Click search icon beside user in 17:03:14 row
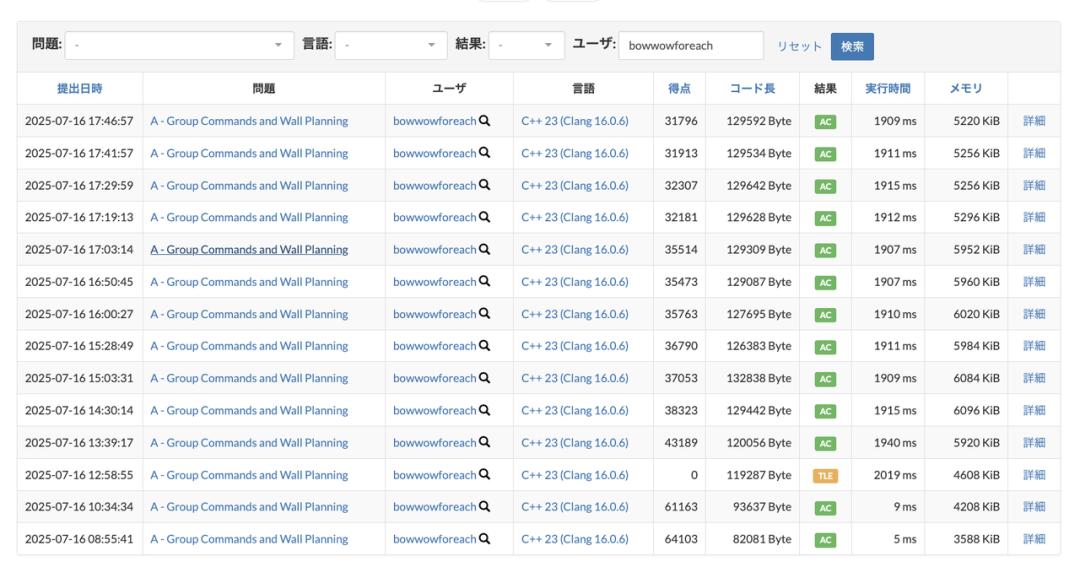 coord(485,249)
